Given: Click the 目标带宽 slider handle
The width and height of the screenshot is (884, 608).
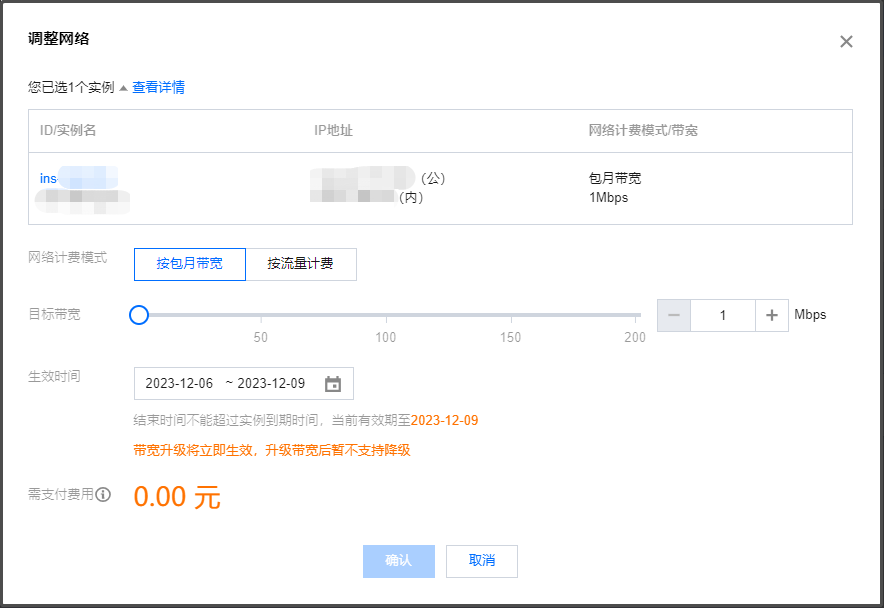Looking at the screenshot, I should coord(139,315).
